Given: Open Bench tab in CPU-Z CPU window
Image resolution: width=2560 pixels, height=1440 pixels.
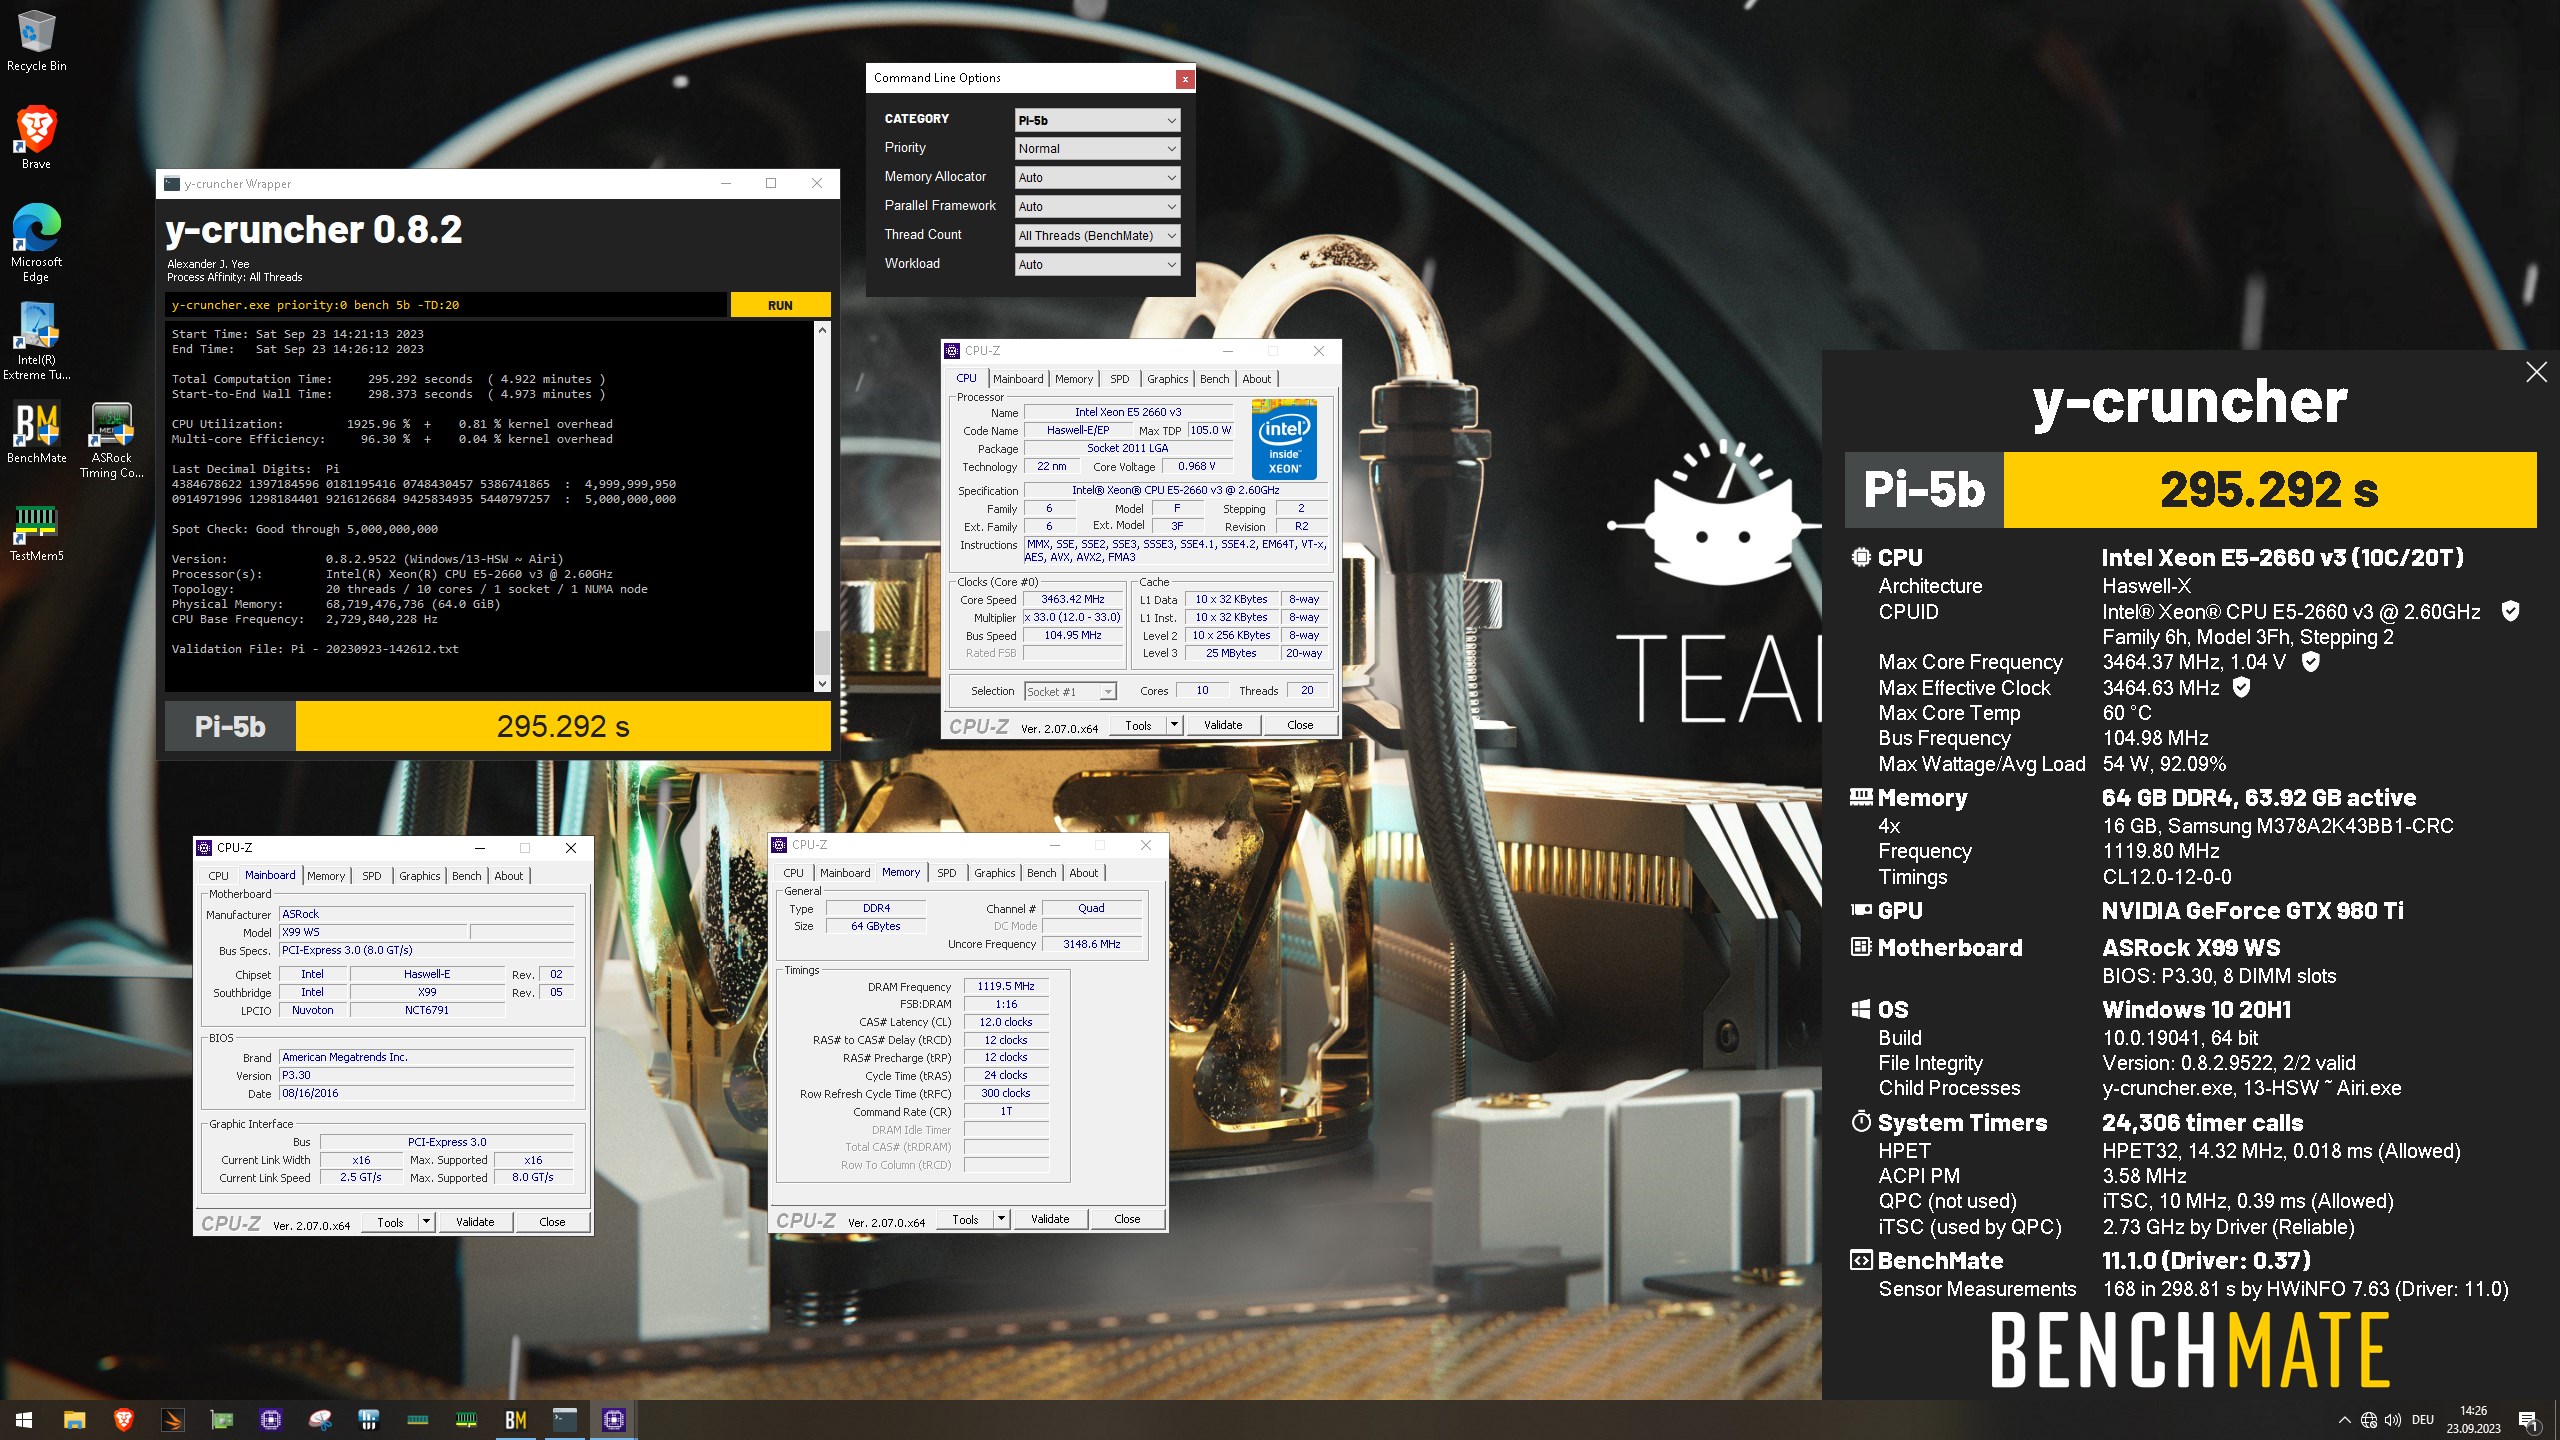Looking at the screenshot, I should tap(1214, 379).
